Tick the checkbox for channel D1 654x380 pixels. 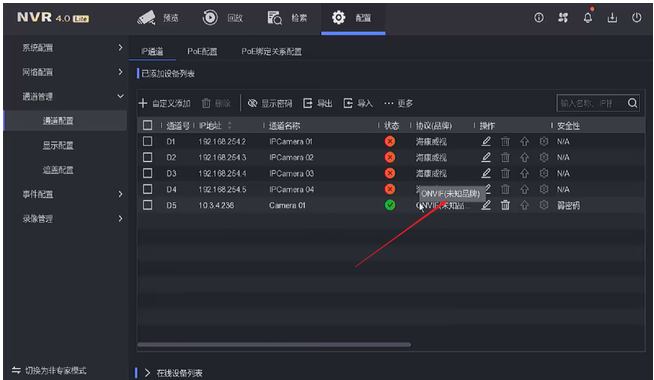click(x=147, y=141)
